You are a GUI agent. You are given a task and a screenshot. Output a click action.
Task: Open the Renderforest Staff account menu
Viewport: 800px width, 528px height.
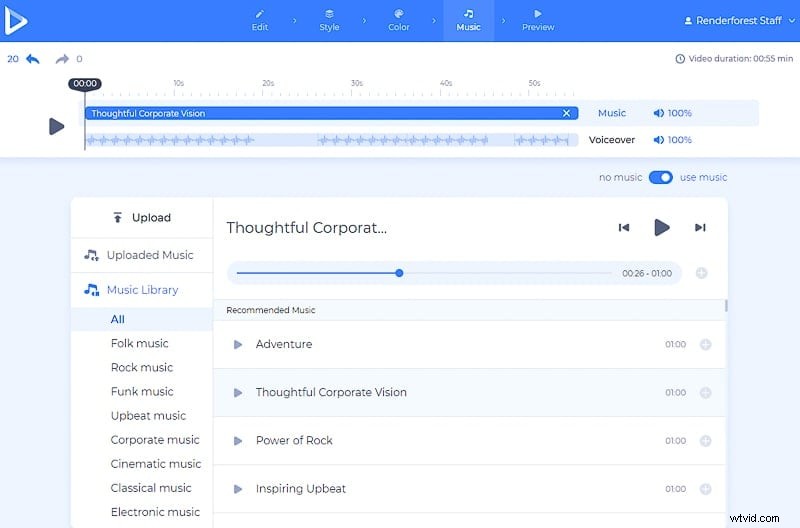732,21
